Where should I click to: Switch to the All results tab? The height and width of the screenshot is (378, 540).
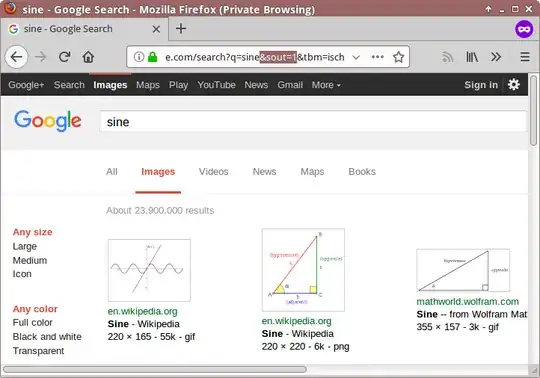pyautogui.click(x=112, y=171)
